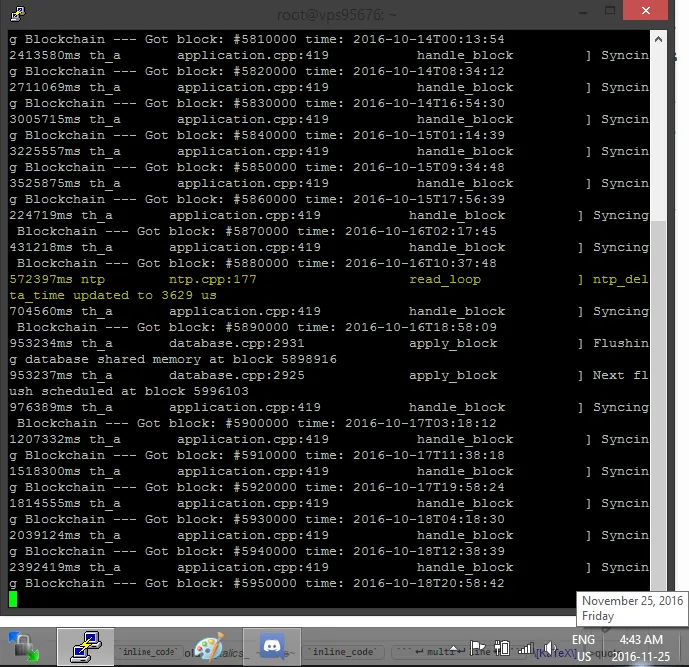Maximize the PuTTY window
The width and height of the screenshot is (689, 667).
point(610,10)
